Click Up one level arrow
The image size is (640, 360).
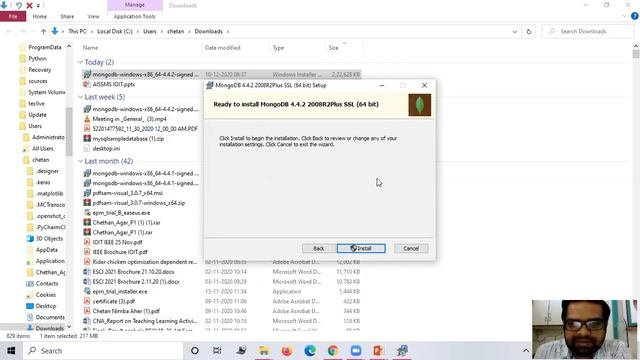(x=43, y=31)
